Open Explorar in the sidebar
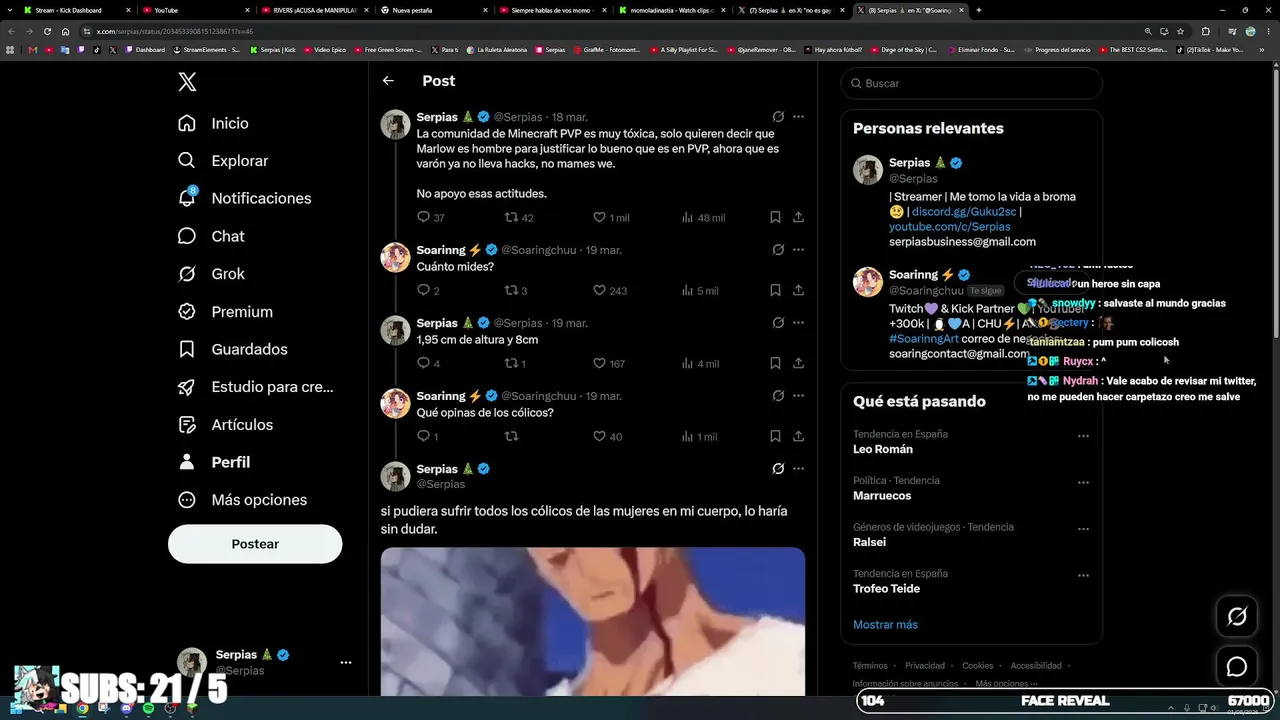This screenshot has height=720, width=1280. (x=223, y=161)
